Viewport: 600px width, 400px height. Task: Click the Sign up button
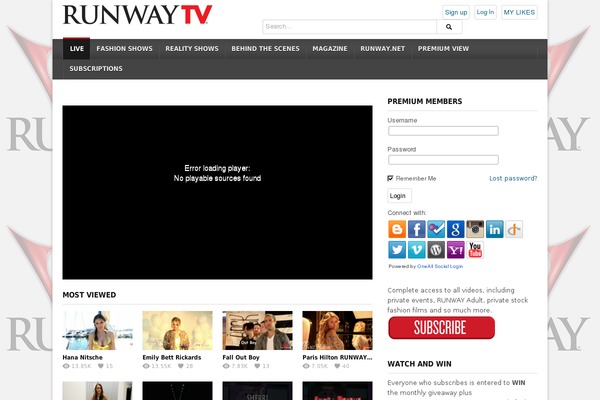point(456,12)
